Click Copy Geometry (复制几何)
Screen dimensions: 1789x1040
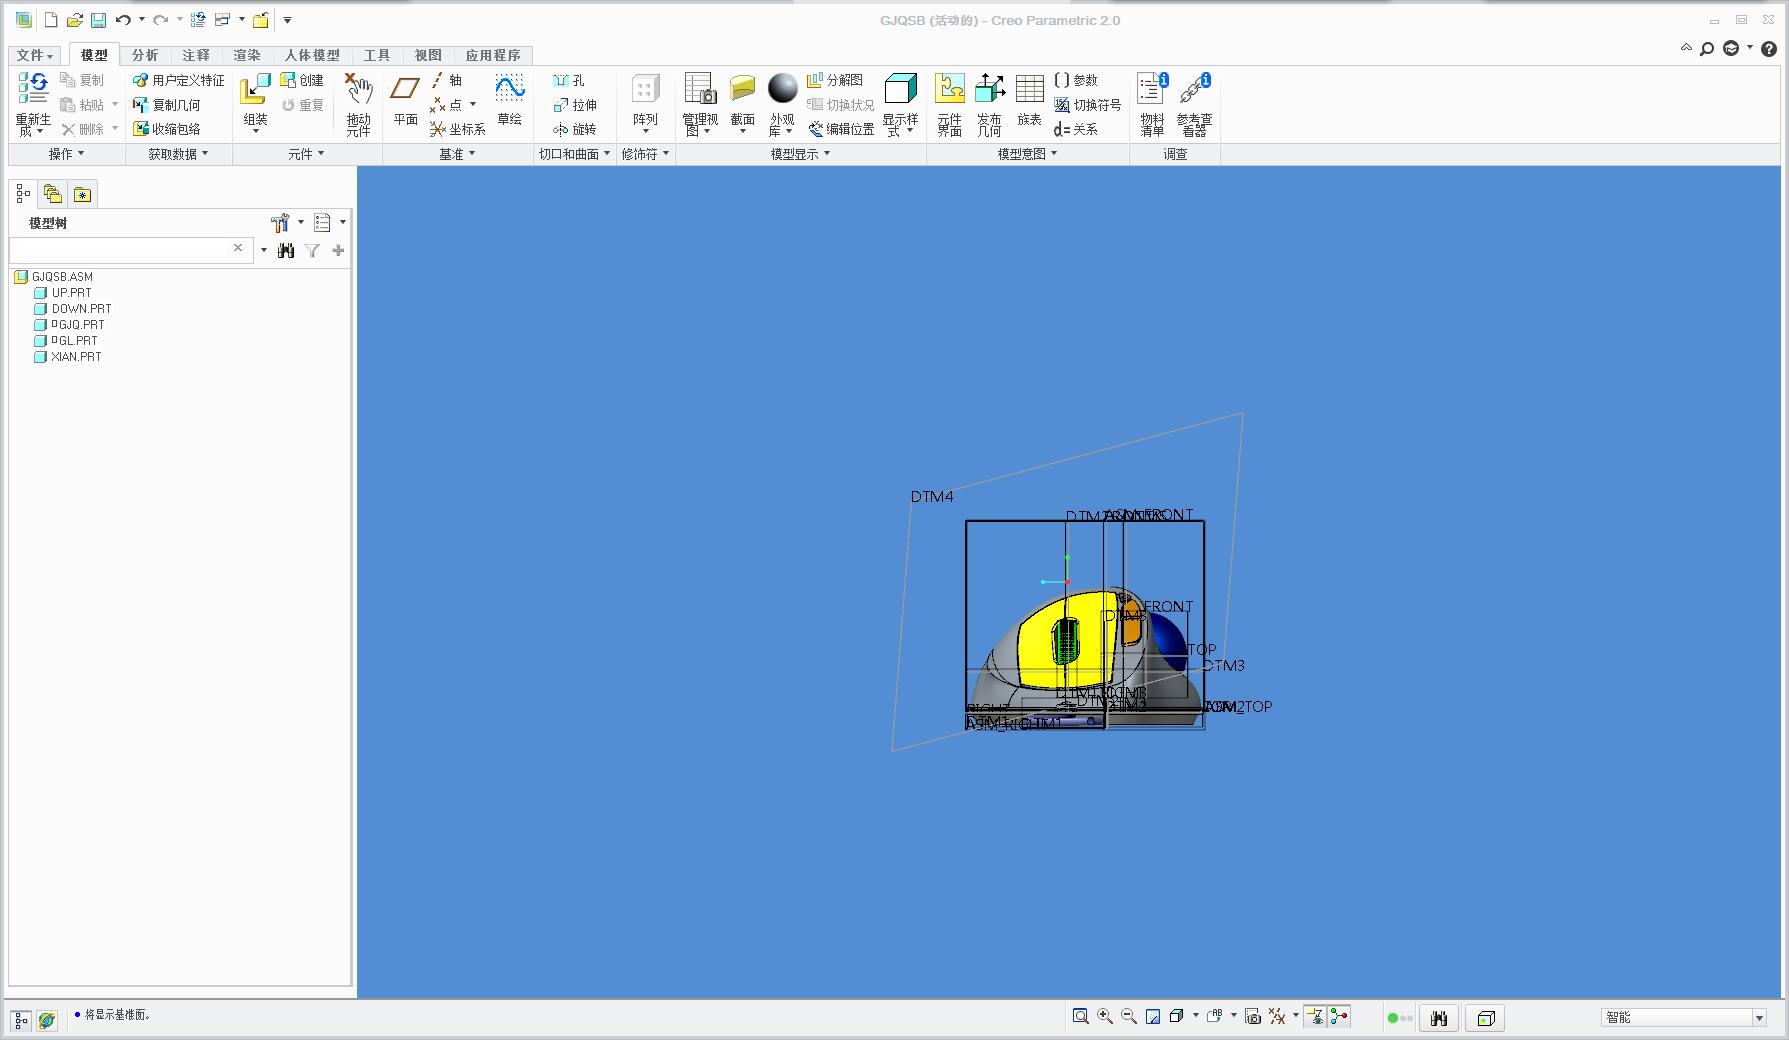pos(167,104)
